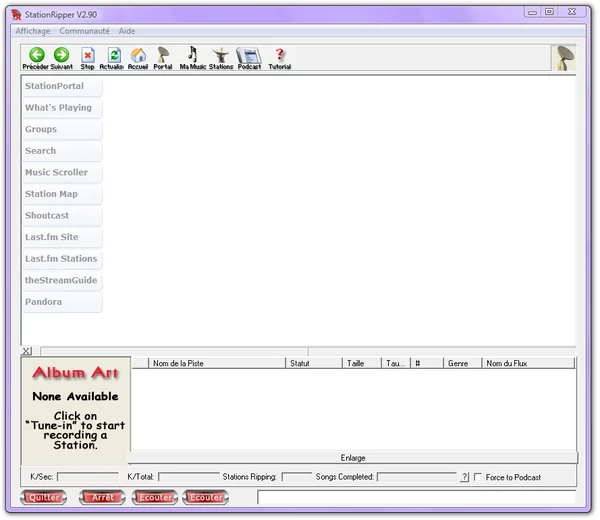Click the Album Art panel
Screen dimensions: 600x520
(75, 411)
